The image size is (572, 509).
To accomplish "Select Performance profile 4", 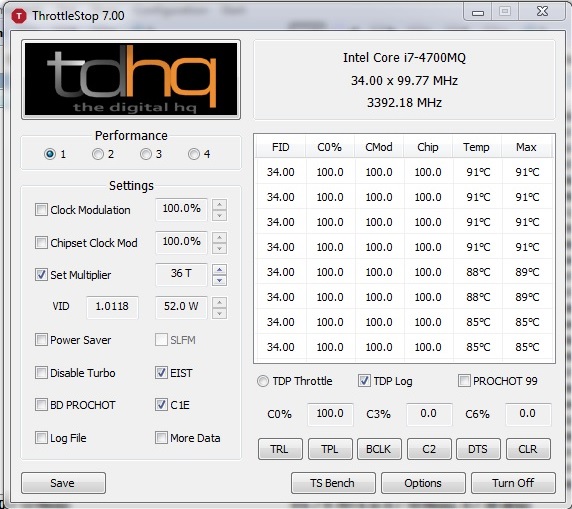I will (194, 154).
